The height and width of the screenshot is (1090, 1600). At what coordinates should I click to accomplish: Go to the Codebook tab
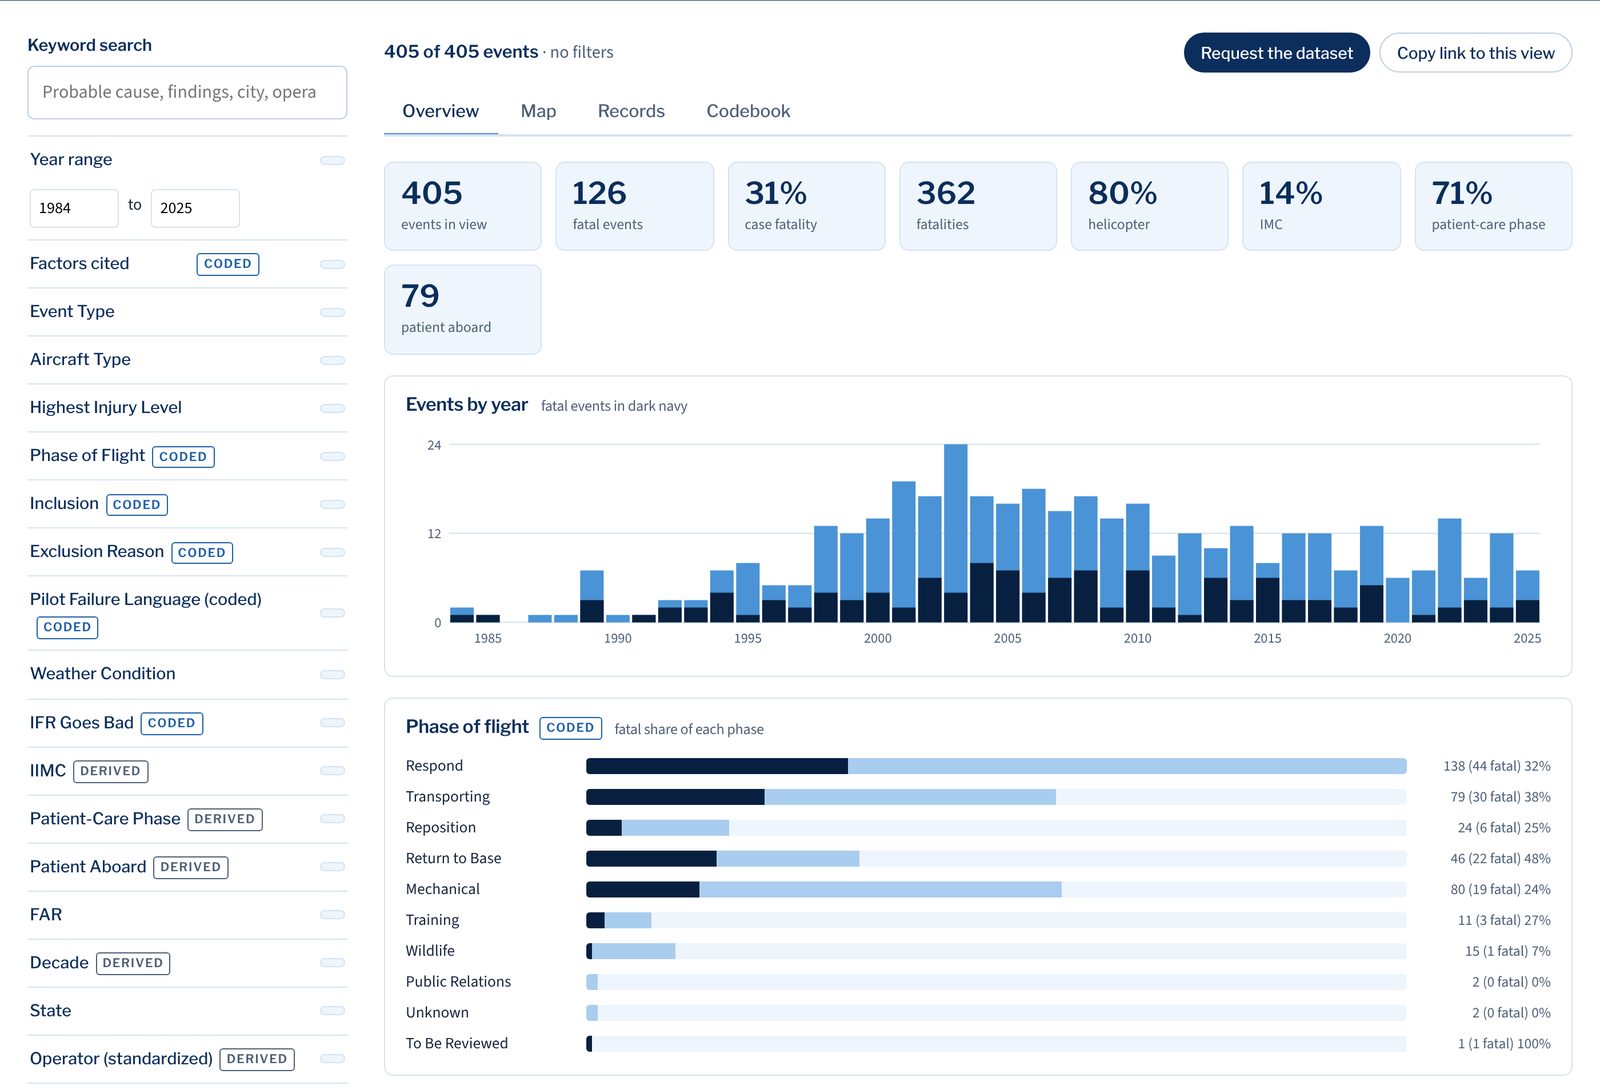tap(748, 111)
